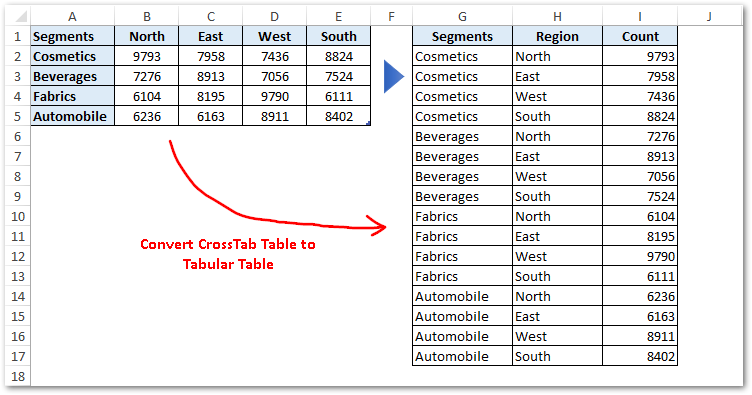Select row 5 header
This screenshot has height=395, width=752.
pyautogui.click(x=18, y=116)
